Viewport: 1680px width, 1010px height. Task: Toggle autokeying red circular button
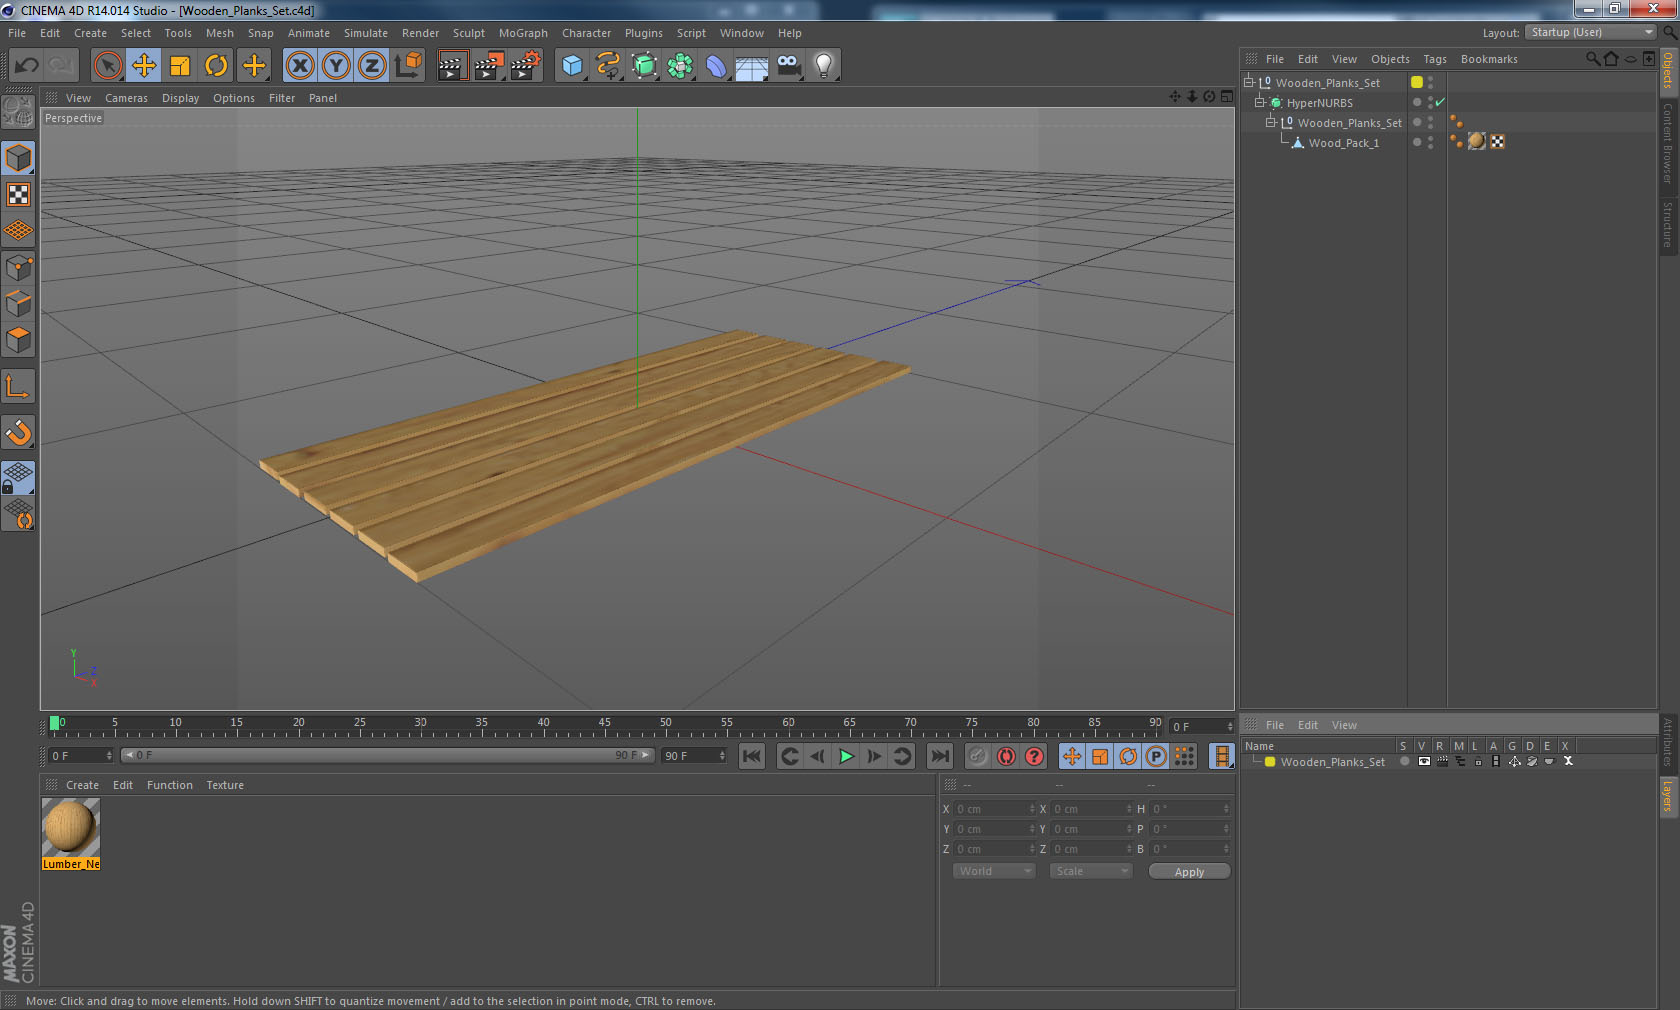pyautogui.click(x=1006, y=757)
